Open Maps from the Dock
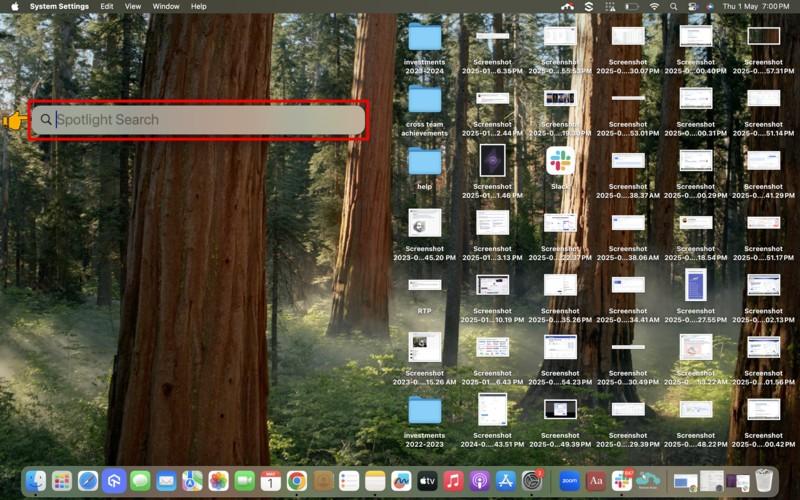The image size is (800, 500). 192,481
